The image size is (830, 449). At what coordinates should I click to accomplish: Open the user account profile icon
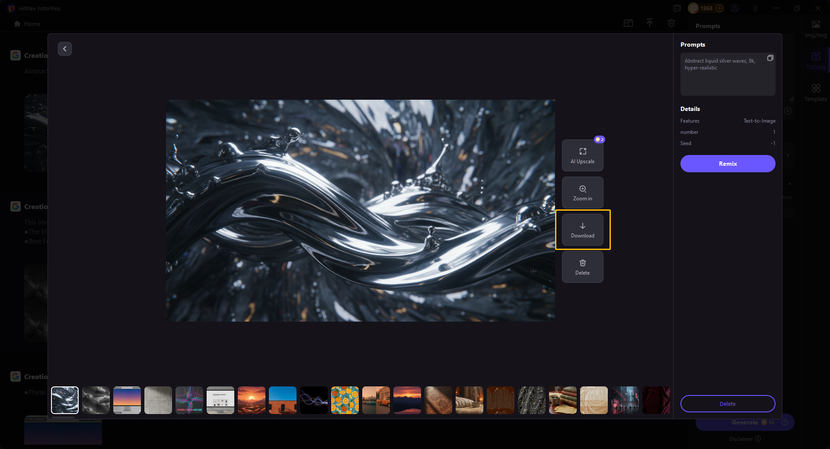(734, 8)
